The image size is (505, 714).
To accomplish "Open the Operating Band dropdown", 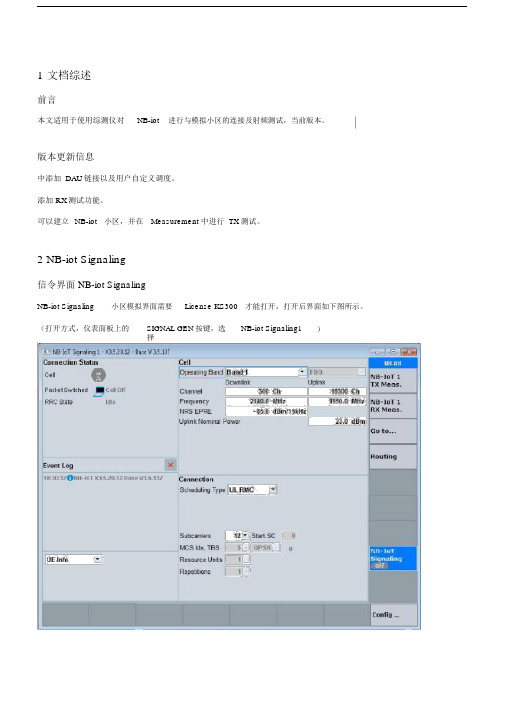I will pyautogui.click(x=302, y=372).
